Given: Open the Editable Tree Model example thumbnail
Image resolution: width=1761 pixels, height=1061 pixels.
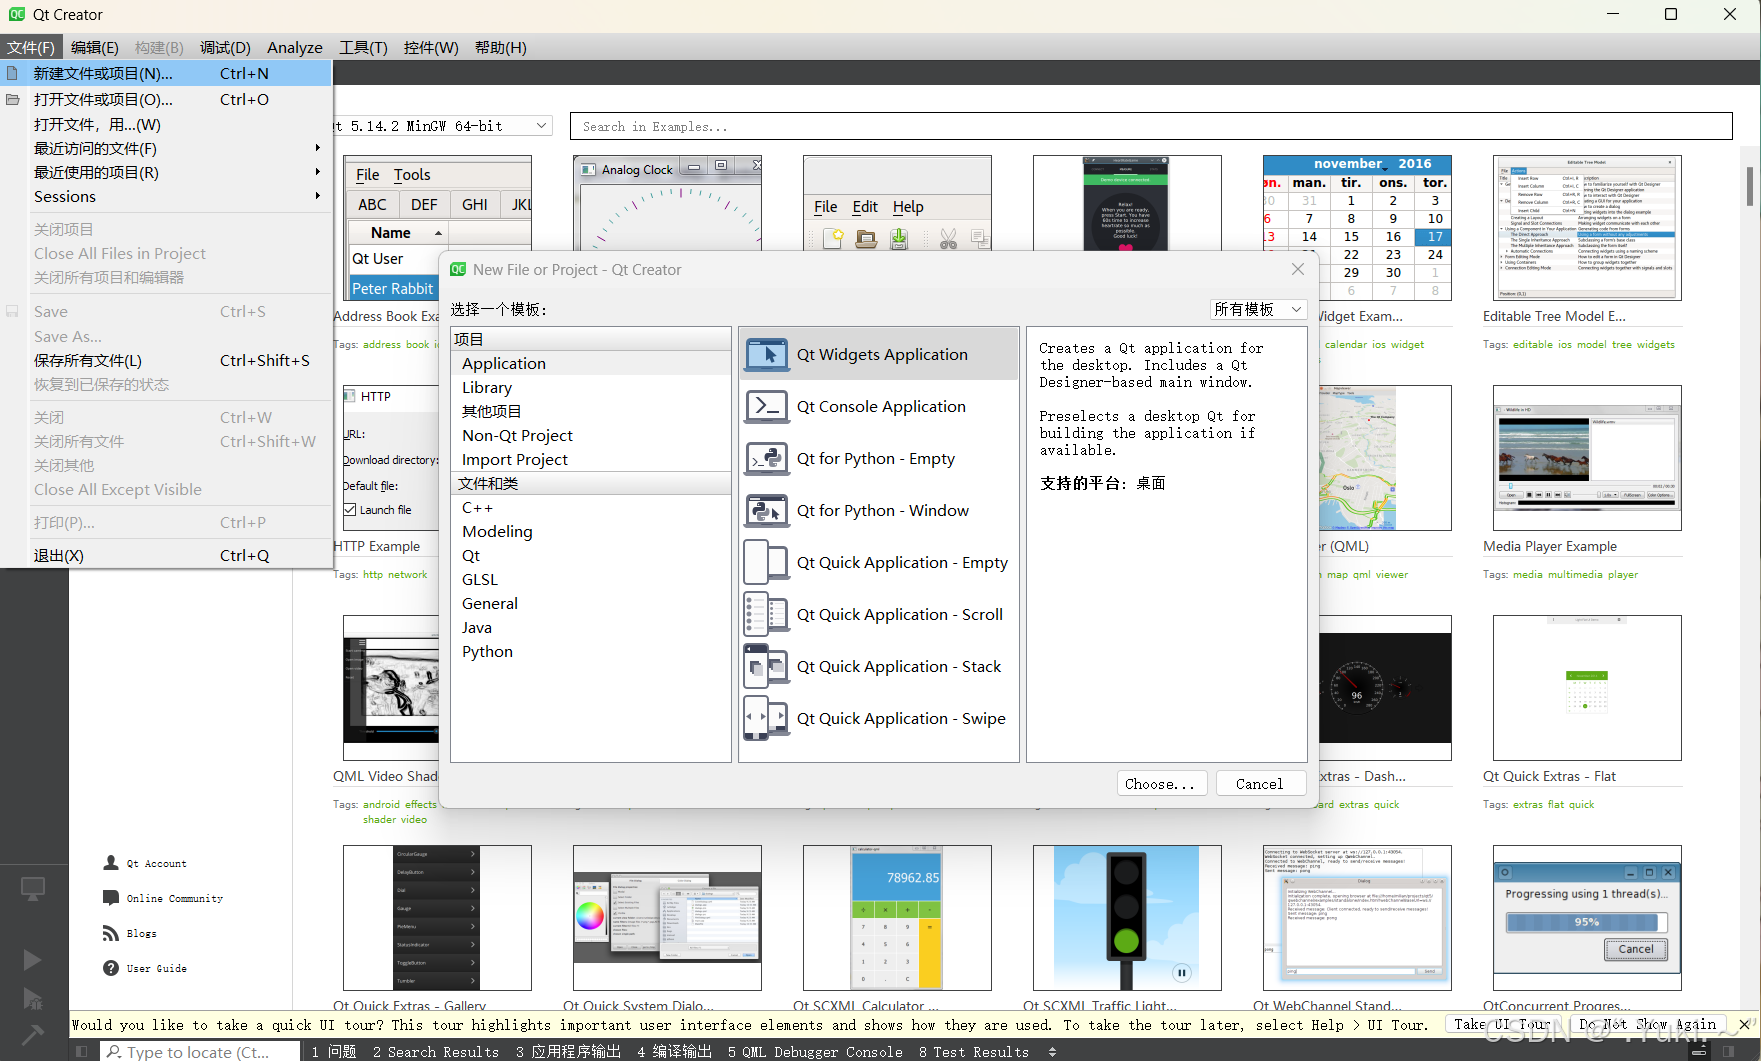Looking at the screenshot, I should [x=1587, y=228].
